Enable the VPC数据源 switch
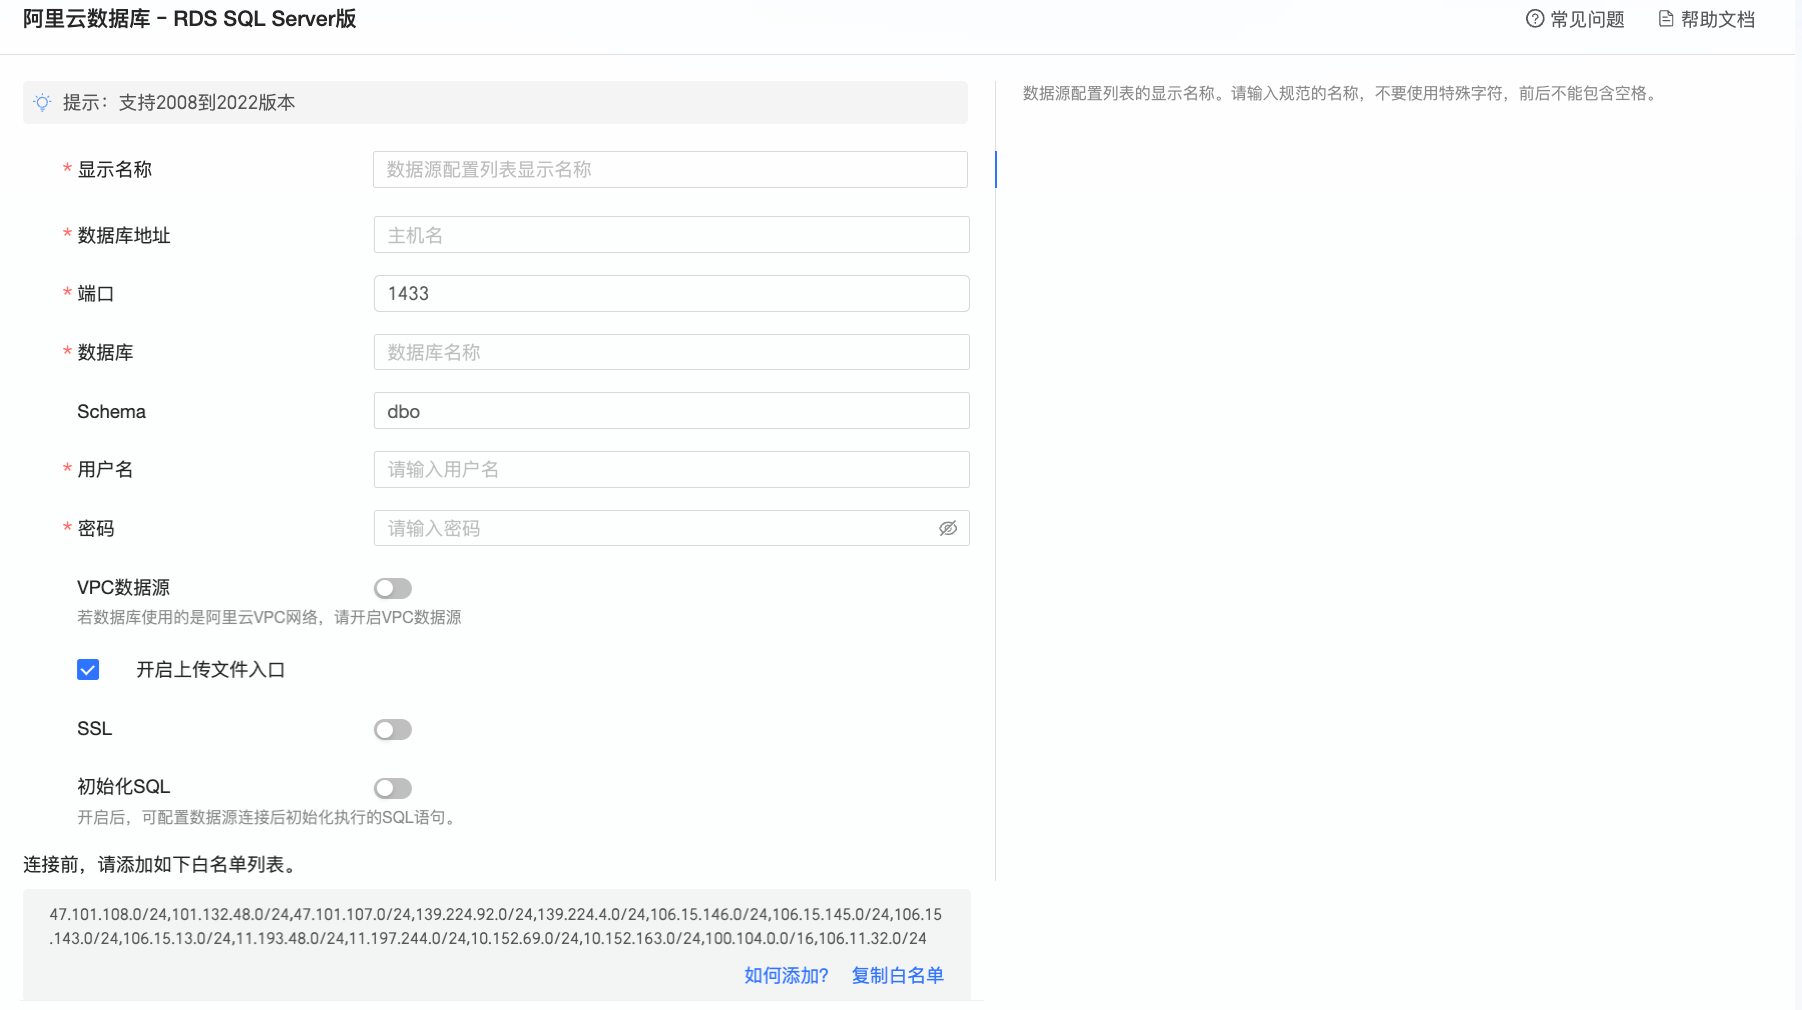1802x1010 pixels. (x=393, y=588)
